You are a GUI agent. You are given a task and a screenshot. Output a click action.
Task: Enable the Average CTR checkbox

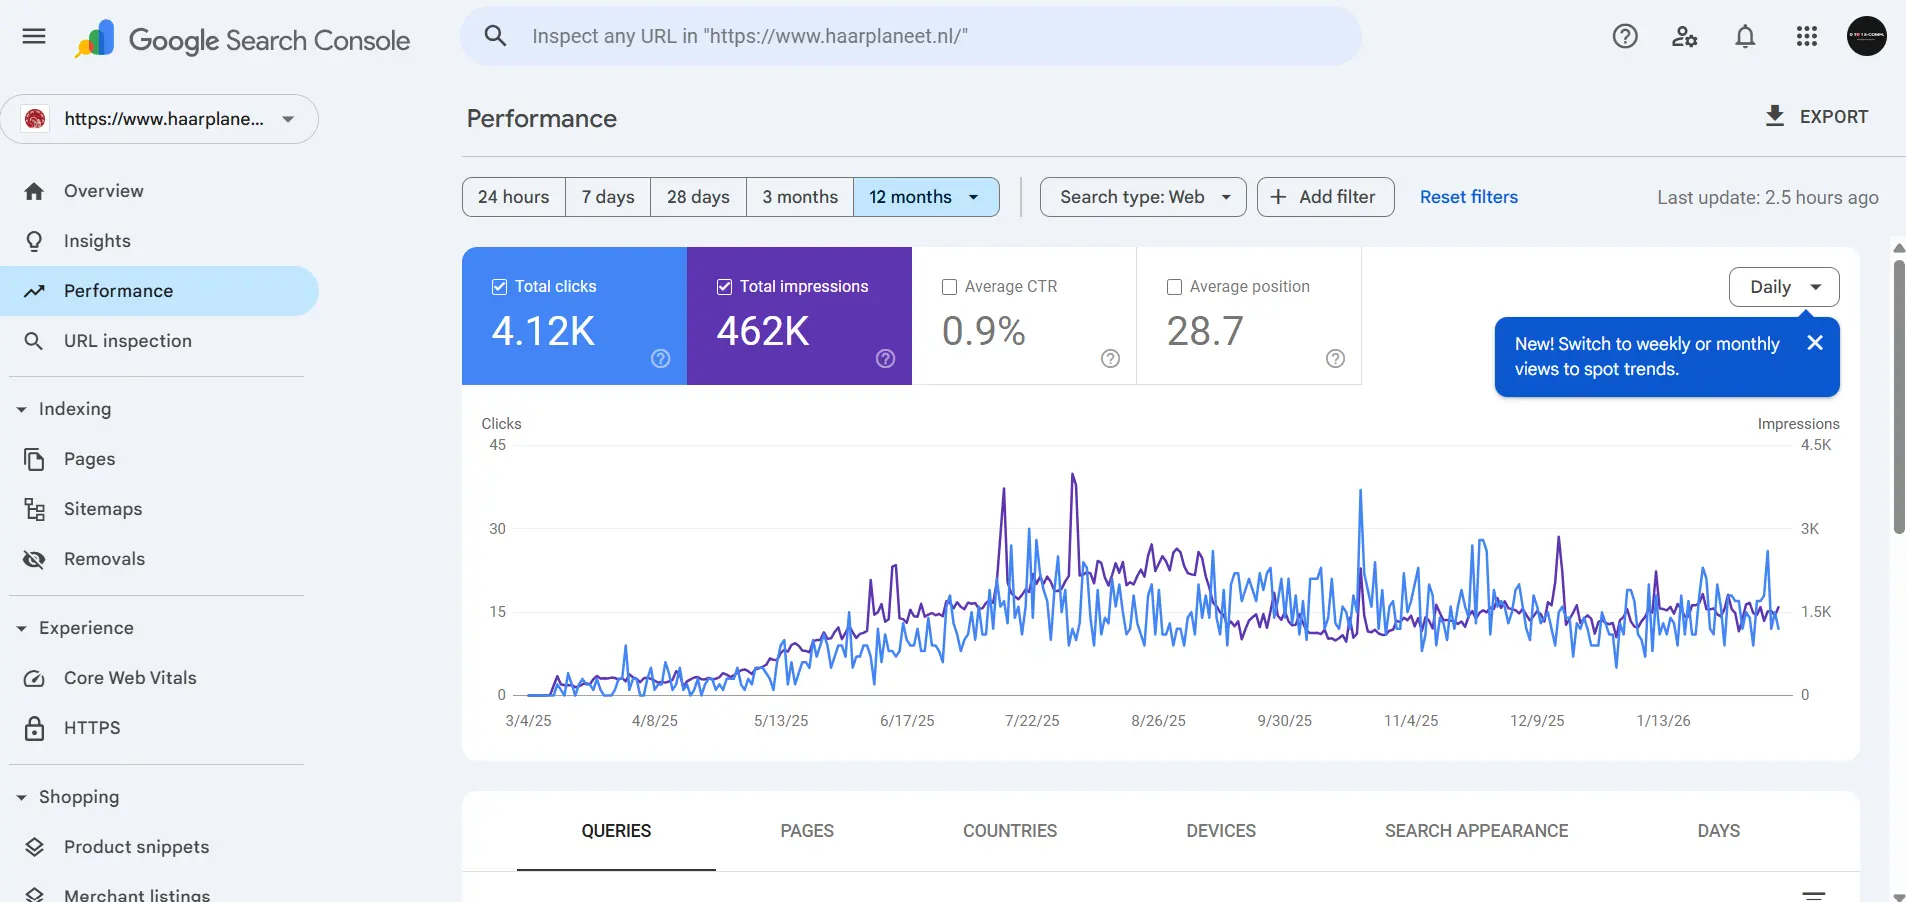[950, 287]
